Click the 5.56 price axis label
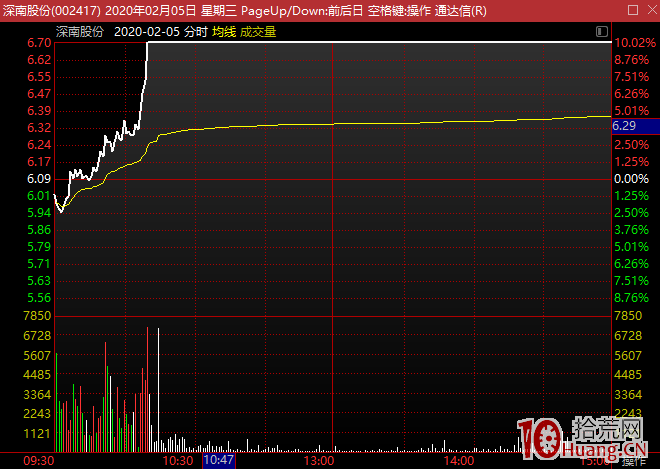Screen dimensions: 660x469 coord(39,298)
